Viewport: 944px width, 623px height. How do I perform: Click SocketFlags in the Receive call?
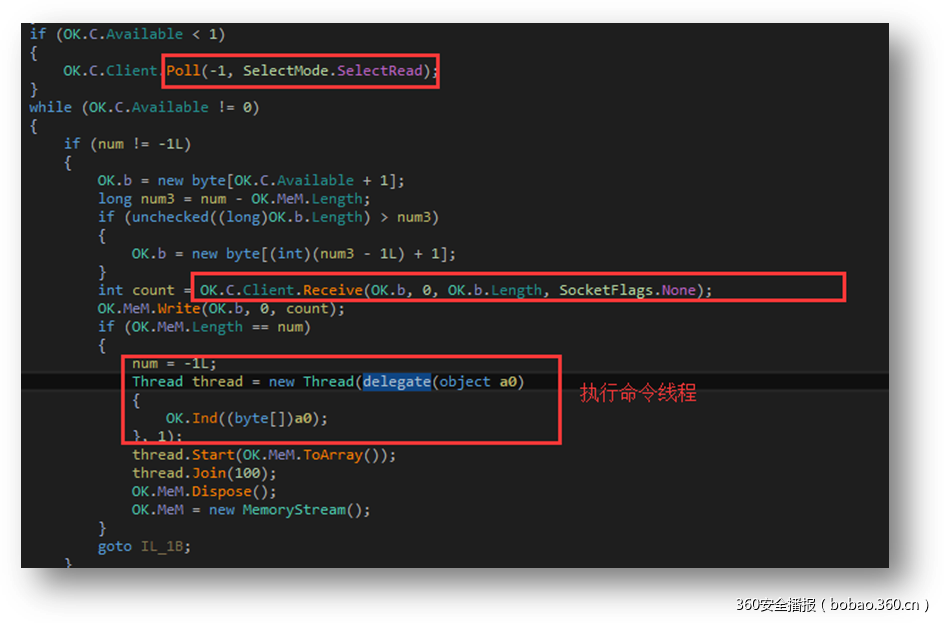pos(604,290)
